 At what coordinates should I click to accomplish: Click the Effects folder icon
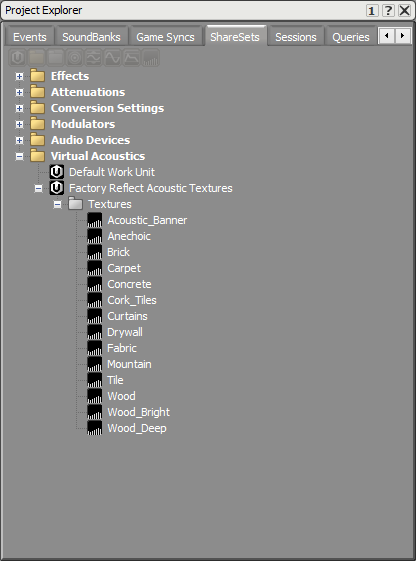coord(38,76)
